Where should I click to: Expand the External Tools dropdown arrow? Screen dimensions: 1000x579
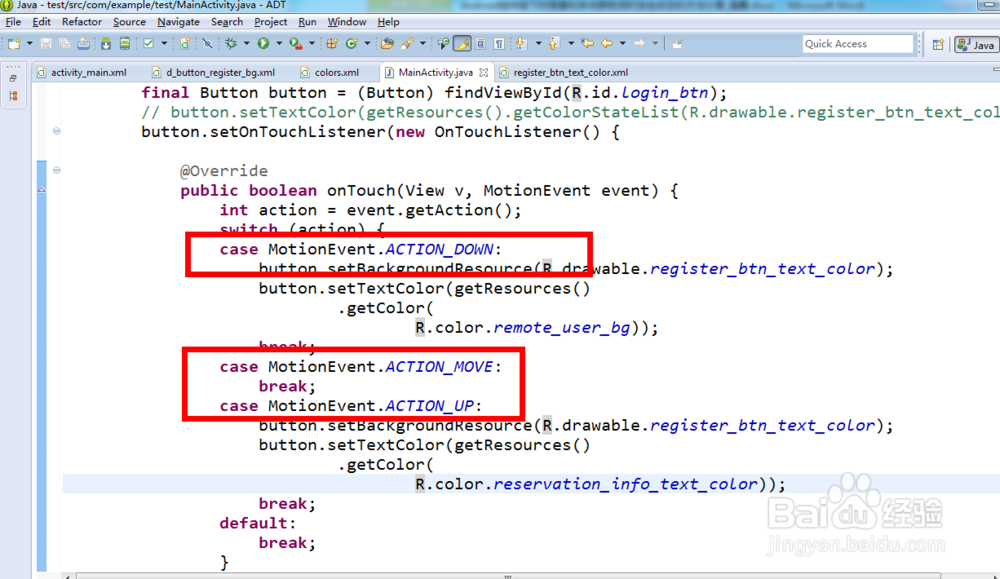click(312, 43)
